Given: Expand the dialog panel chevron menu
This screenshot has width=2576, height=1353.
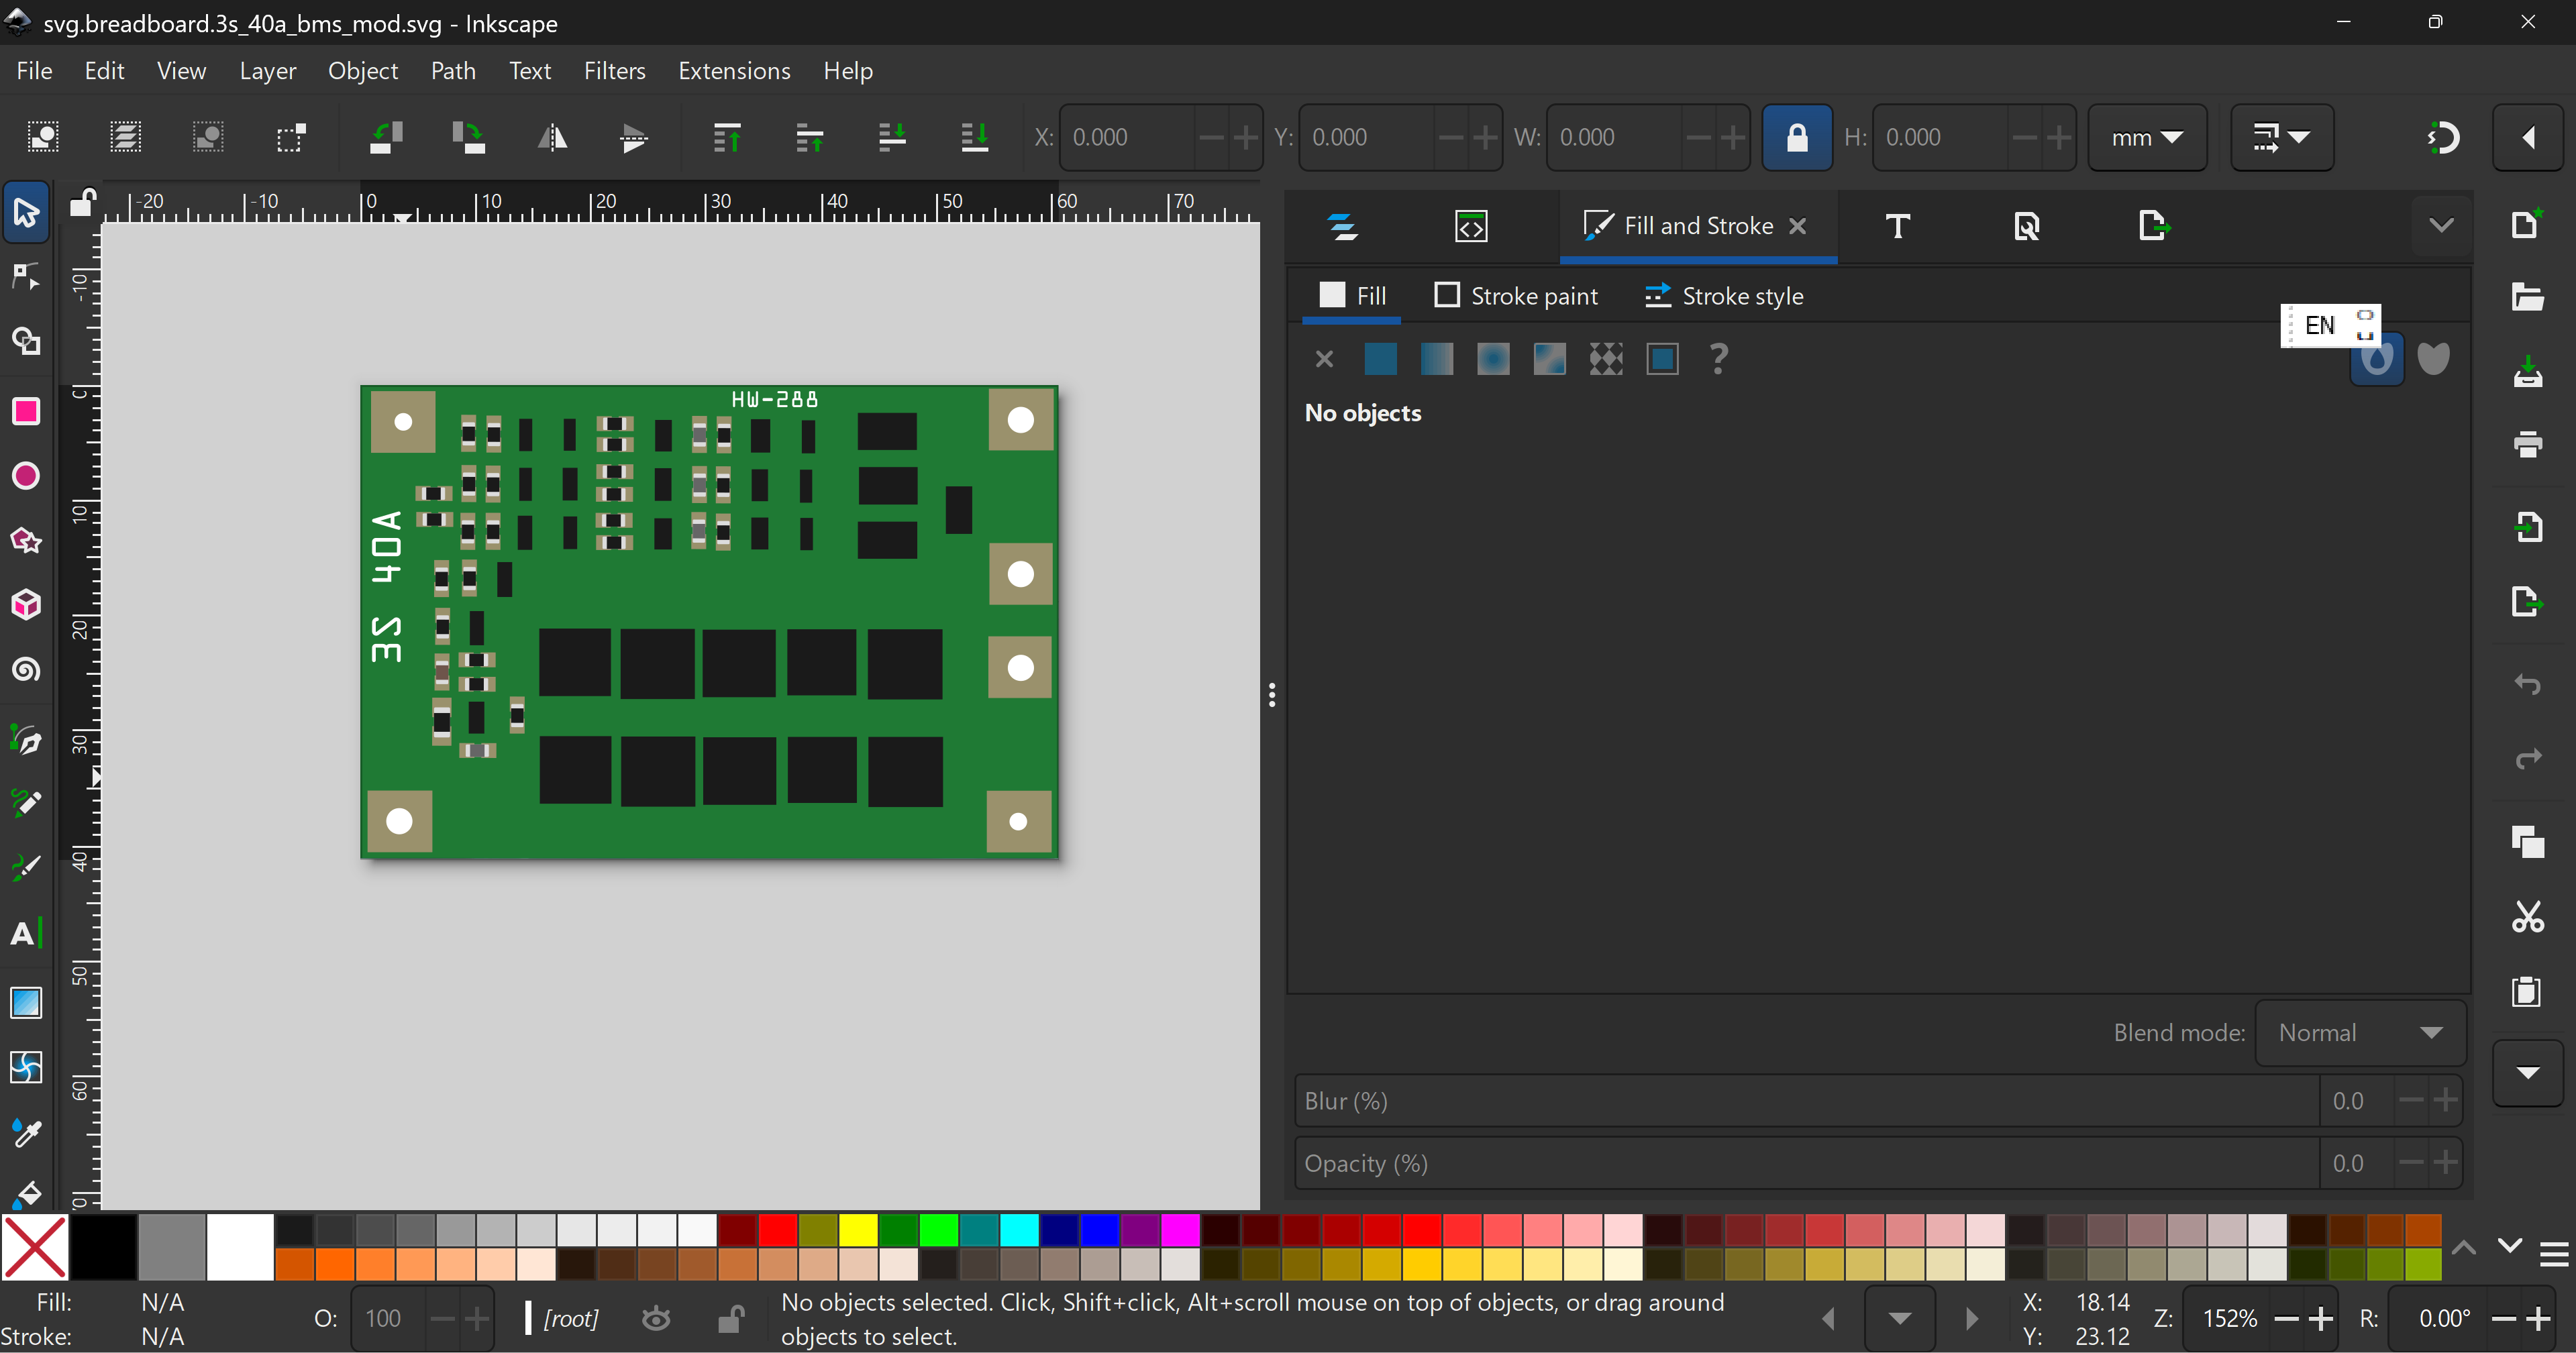Looking at the screenshot, I should click(2441, 226).
